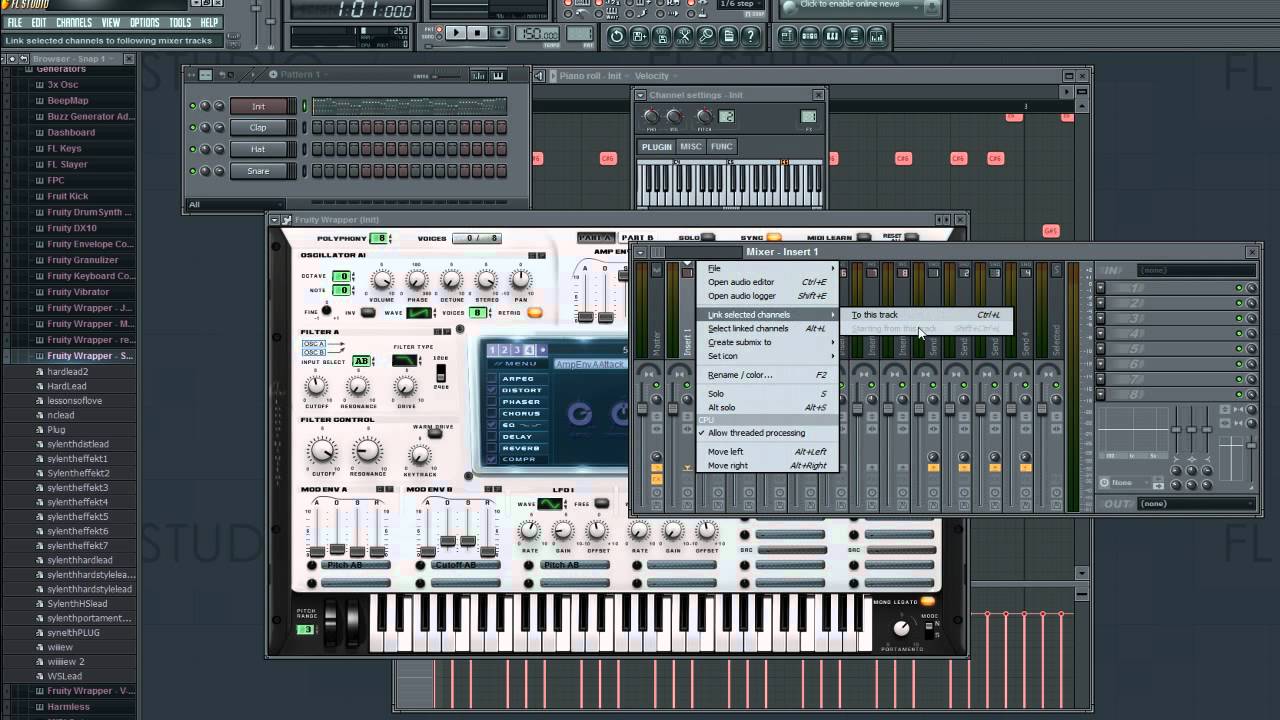Viewport: 1280px width, 720px height.
Task: Open the piano roll toolbar icon
Action: 832,36
